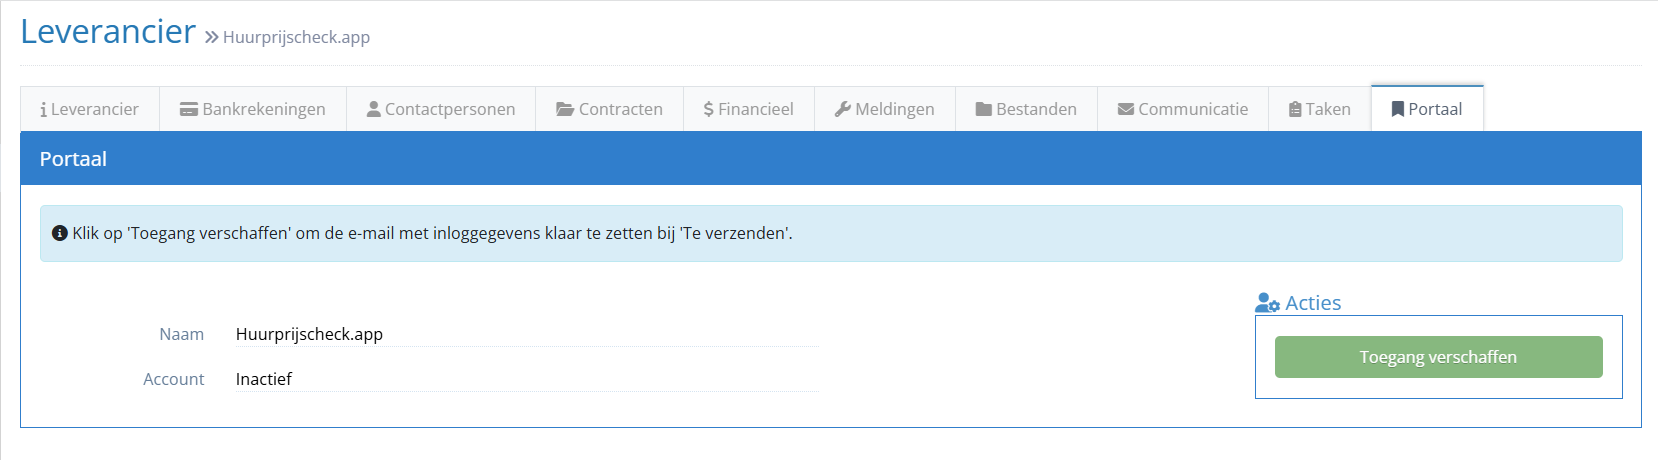The image size is (1658, 460).
Task: Click the person icon for Contactpersonen
Action: pos(374,110)
